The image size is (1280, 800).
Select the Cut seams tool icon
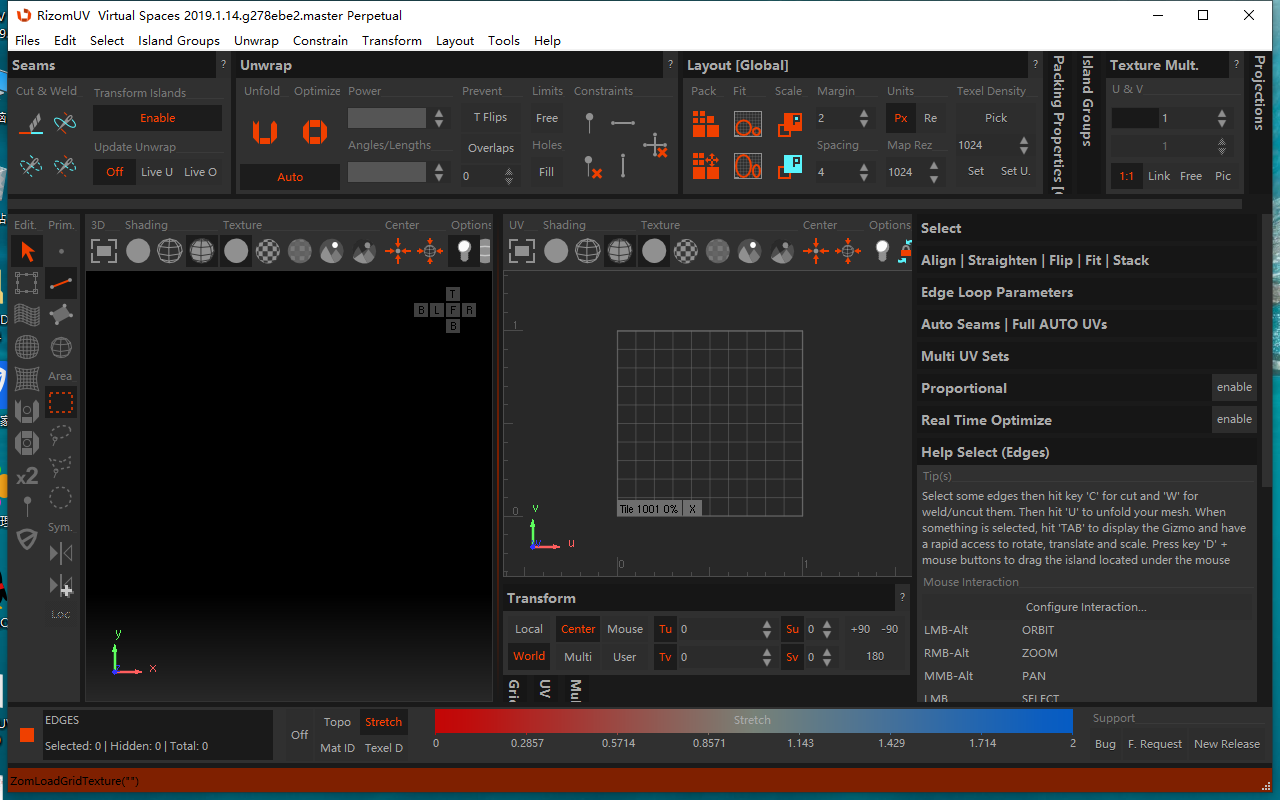(x=32, y=123)
